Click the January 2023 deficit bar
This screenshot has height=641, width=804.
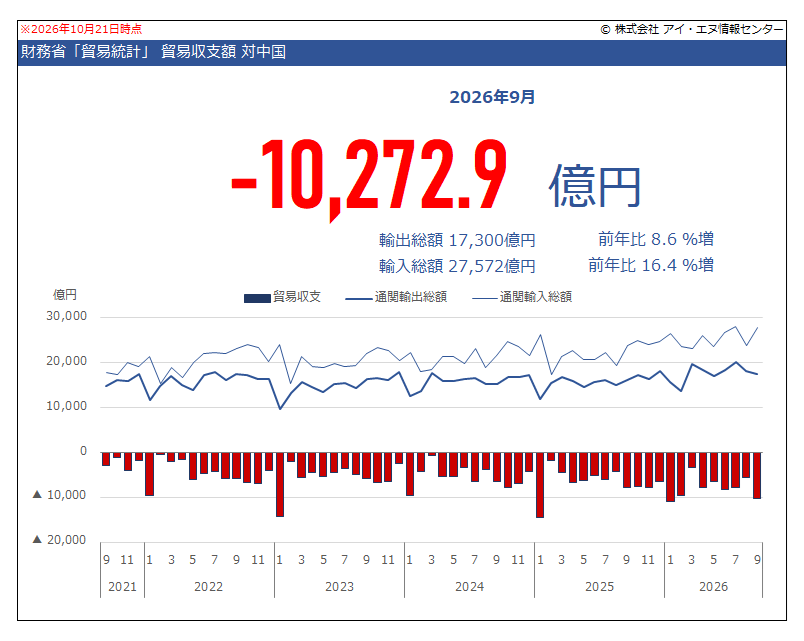280,484
